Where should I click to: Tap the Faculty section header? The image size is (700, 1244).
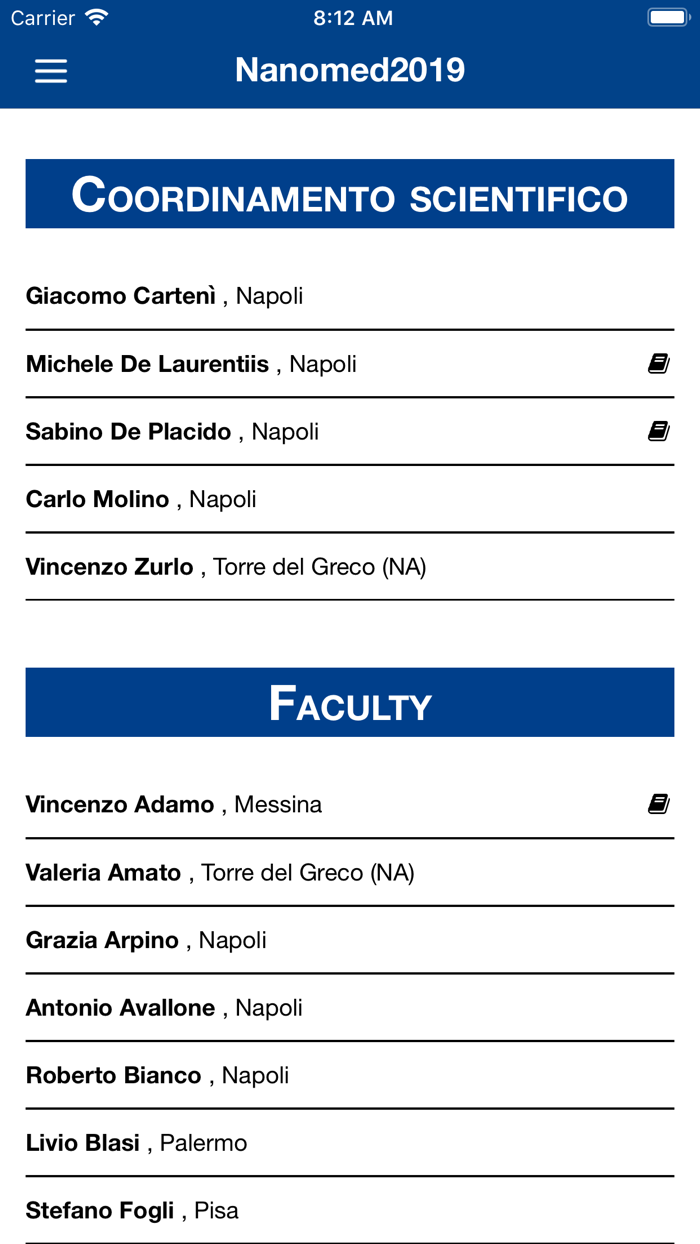tap(350, 703)
